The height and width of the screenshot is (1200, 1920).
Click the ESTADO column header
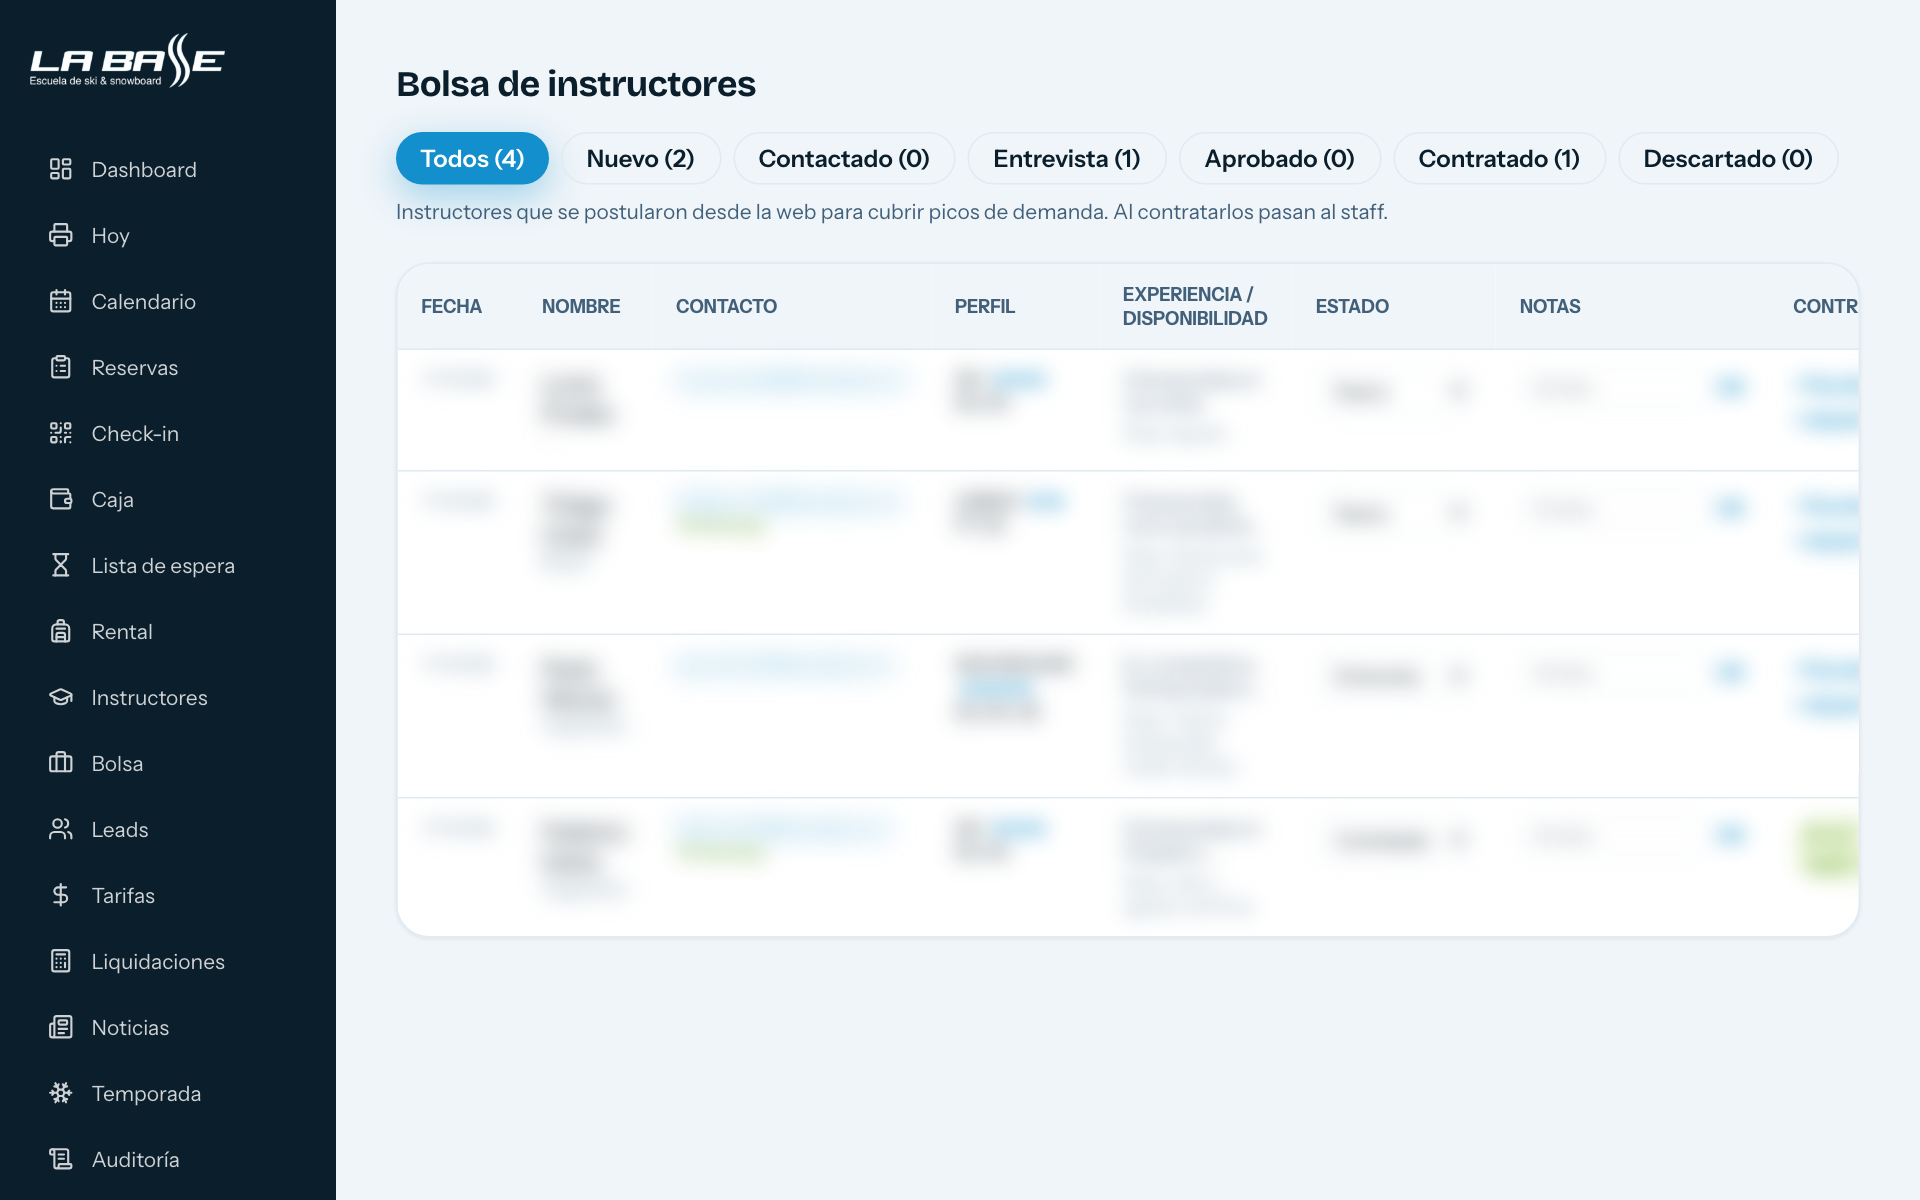(1352, 306)
